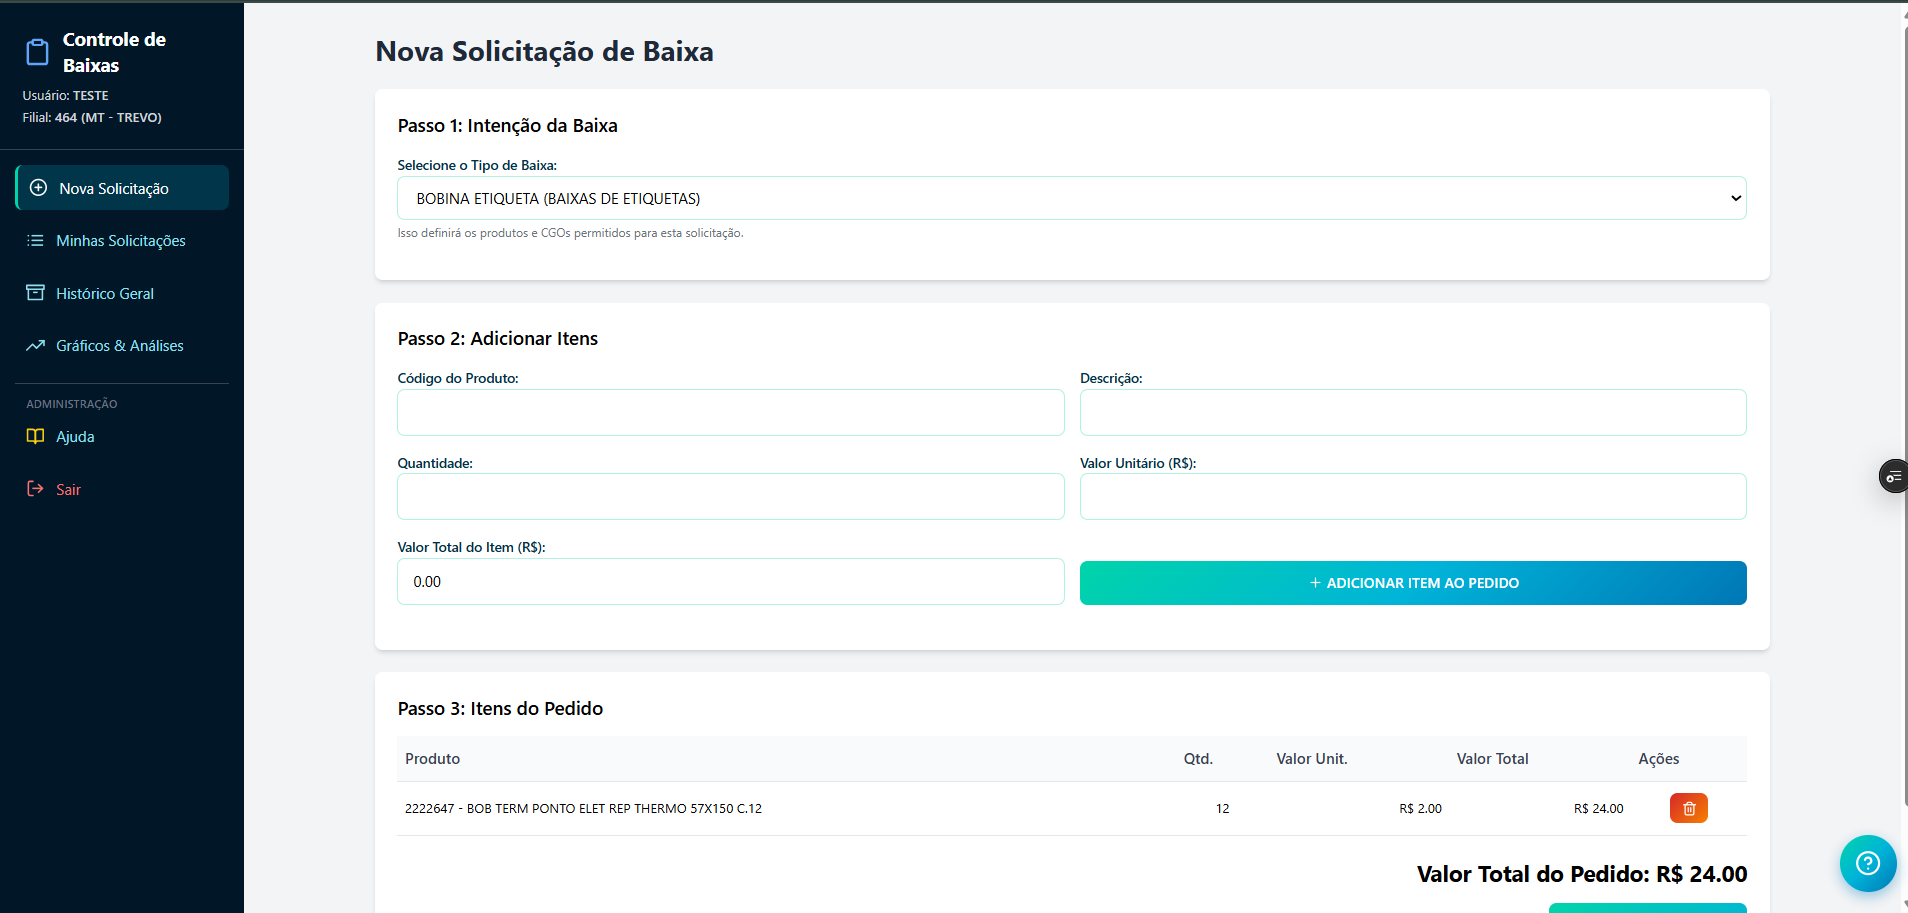
Task: Delete the BOB TERM item using trash icon
Action: [1687, 808]
